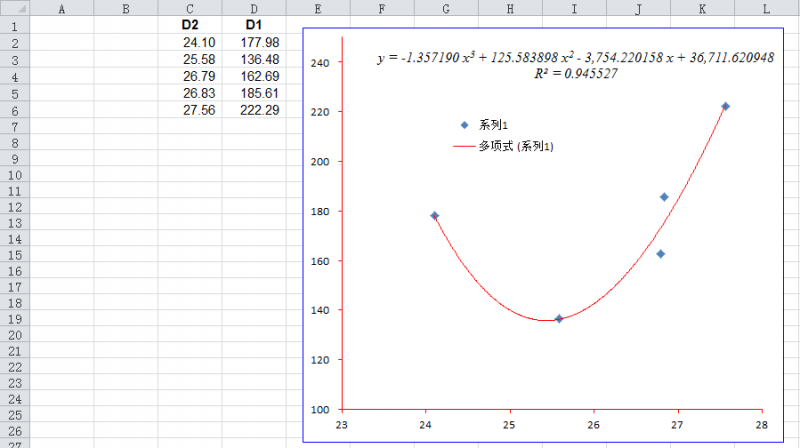
Task: Select column C header
Action: click(x=190, y=8)
